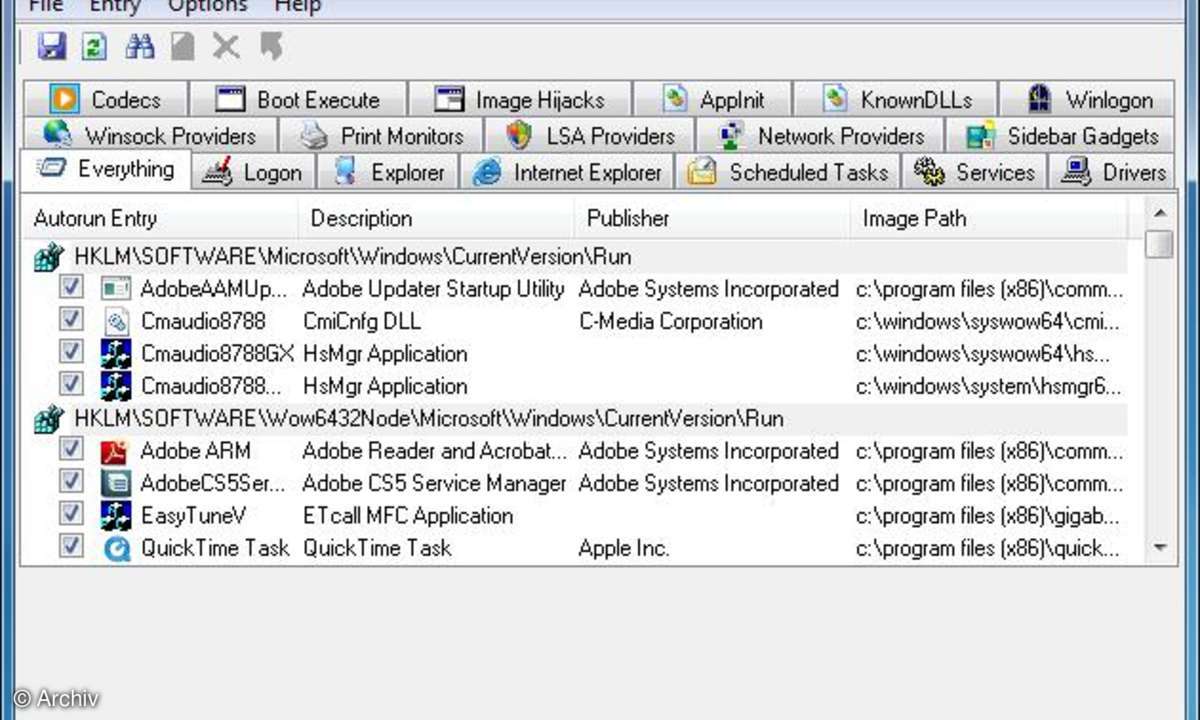
Task: Toggle the checkbox for the CmiCnfg DLL entry
Action: [x=71, y=321]
